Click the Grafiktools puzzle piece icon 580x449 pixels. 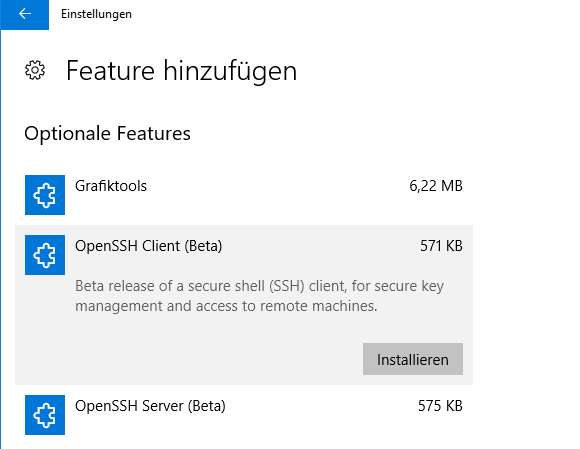coord(45,195)
